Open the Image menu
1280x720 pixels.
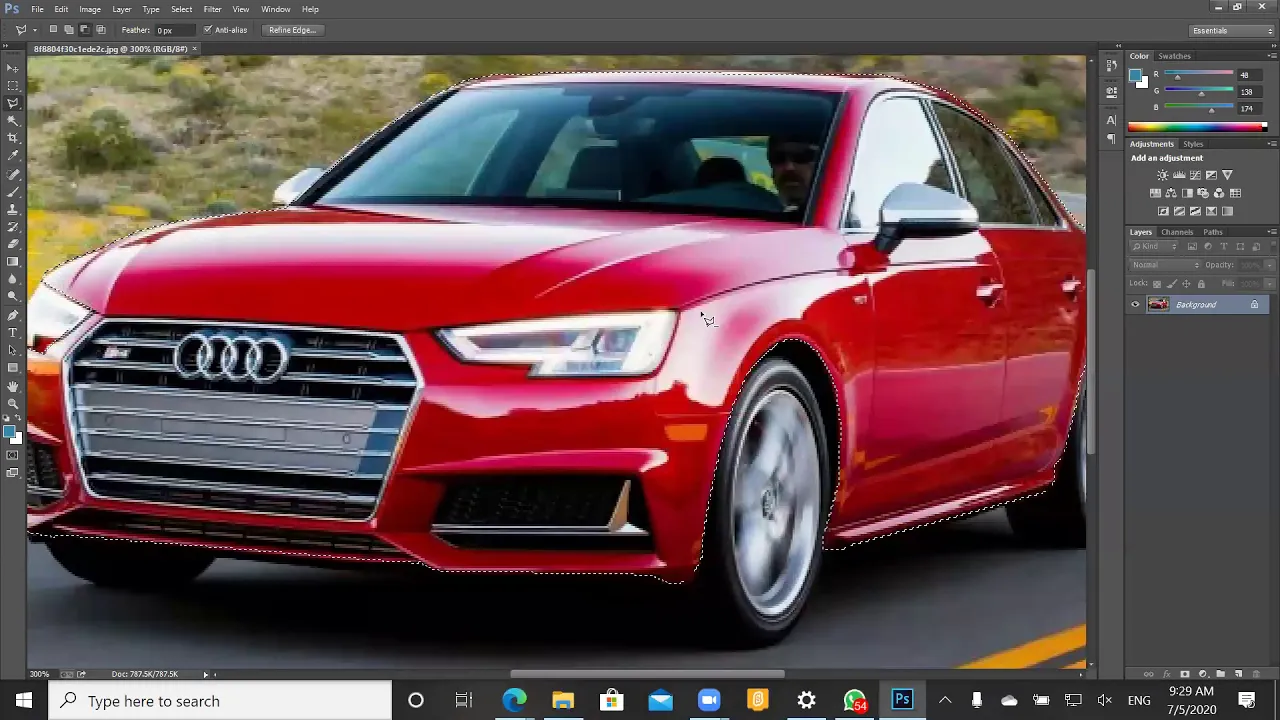click(90, 9)
